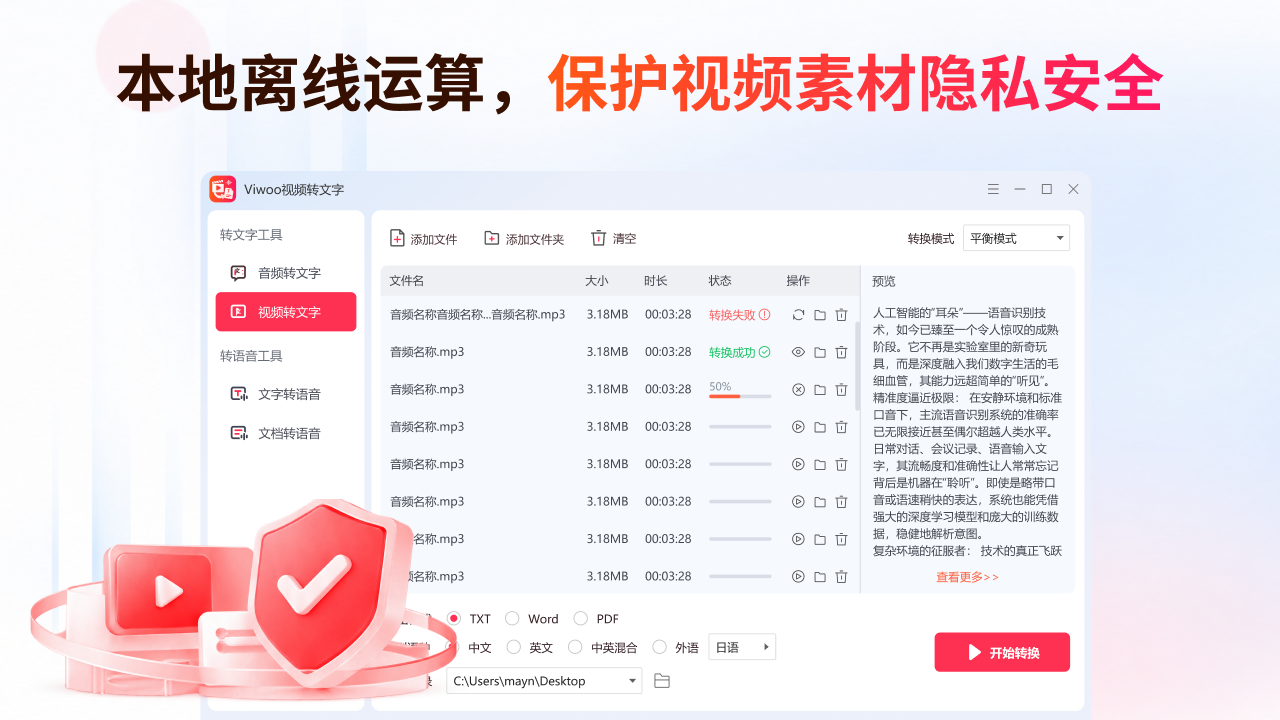The image size is (1280, 720).
Task: Expand the 日语 language dropdown
Action: click(x=742, y=647)
